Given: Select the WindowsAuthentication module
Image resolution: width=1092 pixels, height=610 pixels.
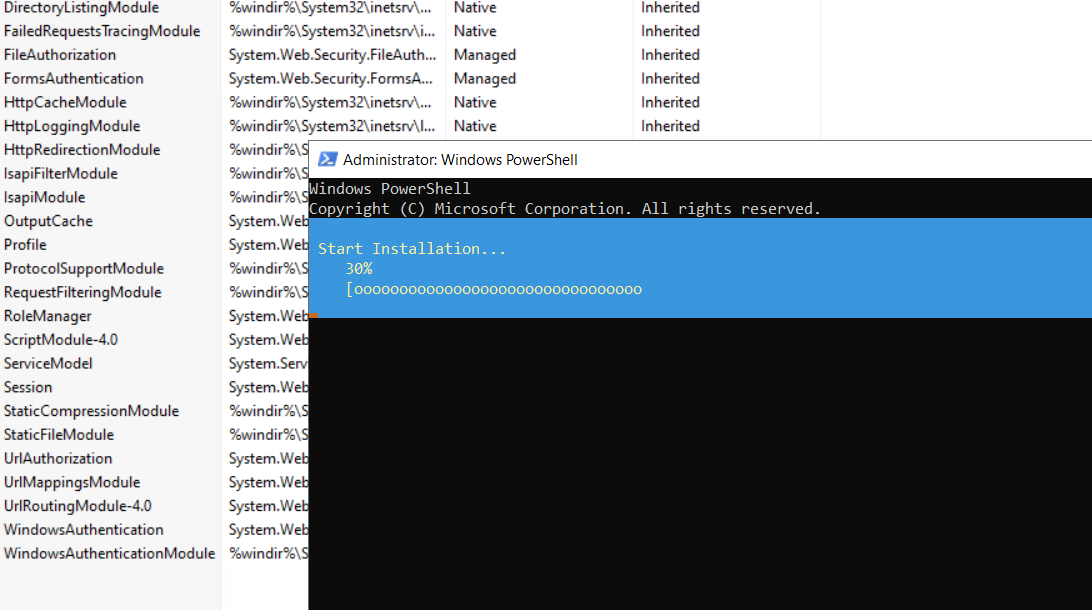Looking at the screenshot, I should click(x=84, y=529).
